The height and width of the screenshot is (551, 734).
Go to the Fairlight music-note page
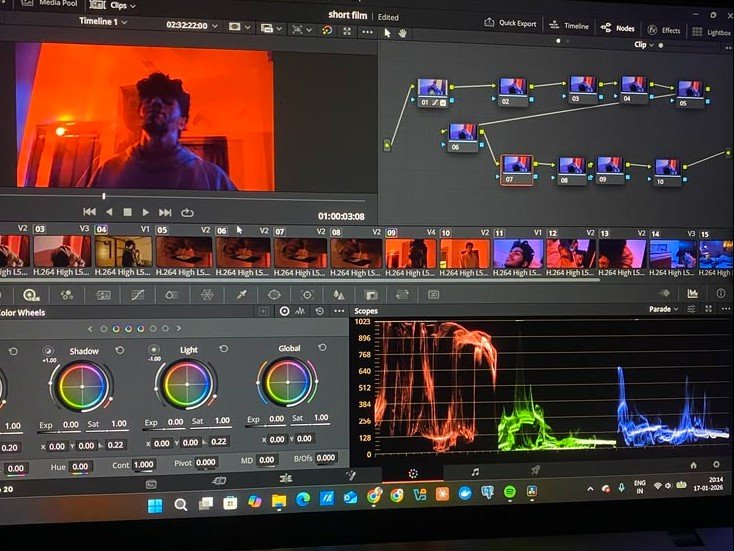(475, 472)
